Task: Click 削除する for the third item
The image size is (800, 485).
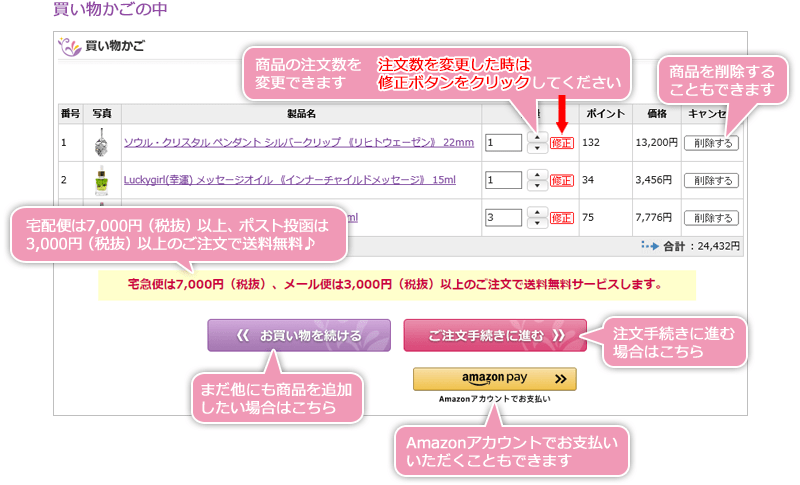Action: point(711,218)
